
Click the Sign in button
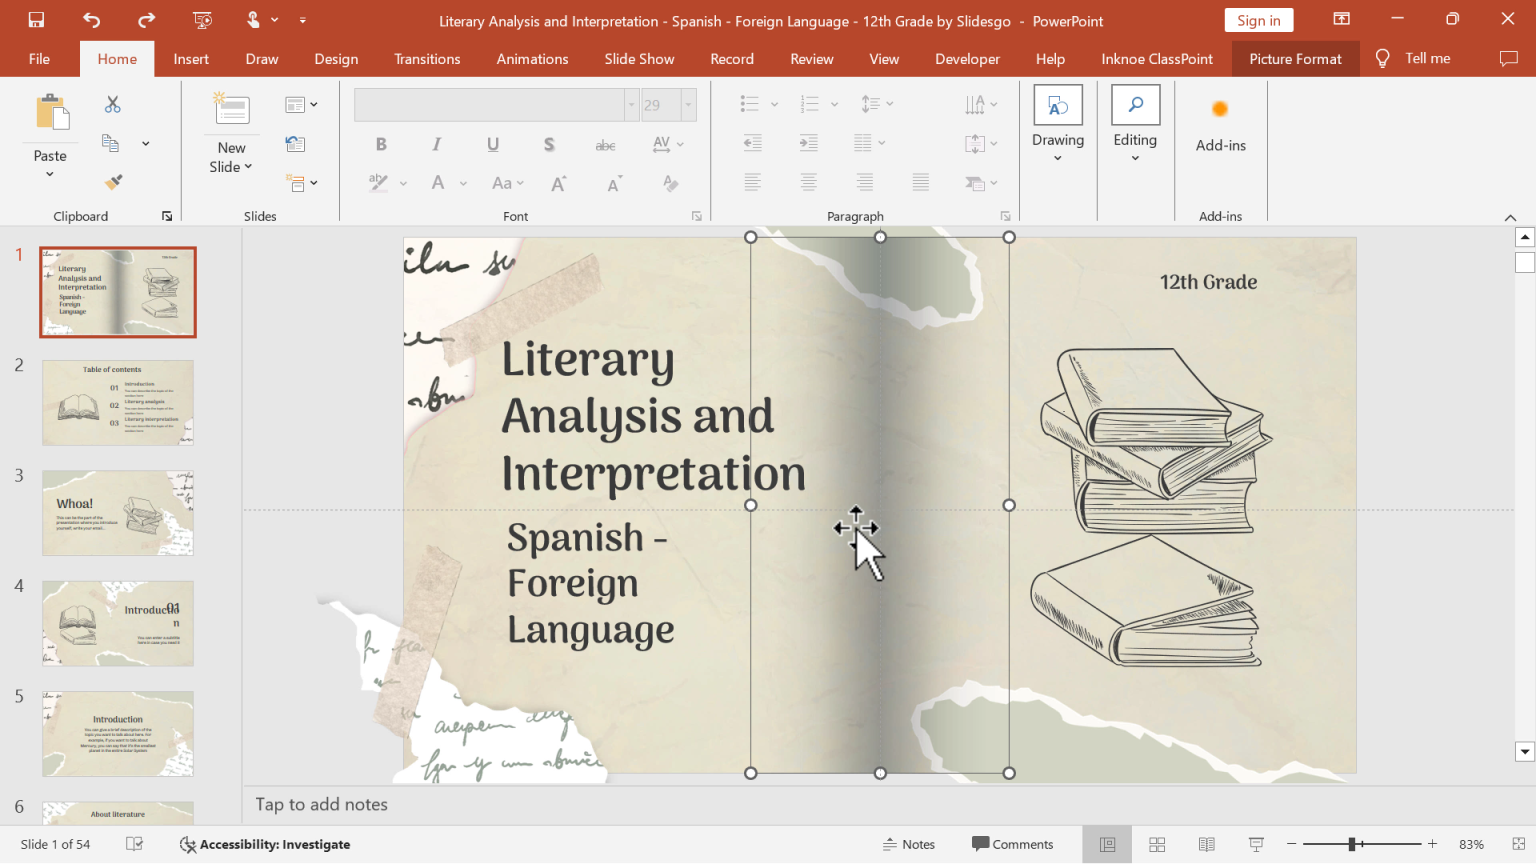point(1258,19)
